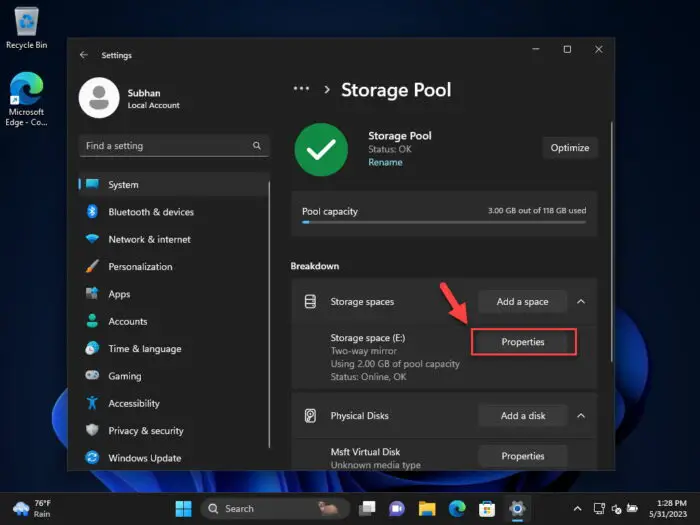The width and height of the screenshot is (700, 525).
Task: Show hidden system tray icons chevron
Action: point(577,508)
